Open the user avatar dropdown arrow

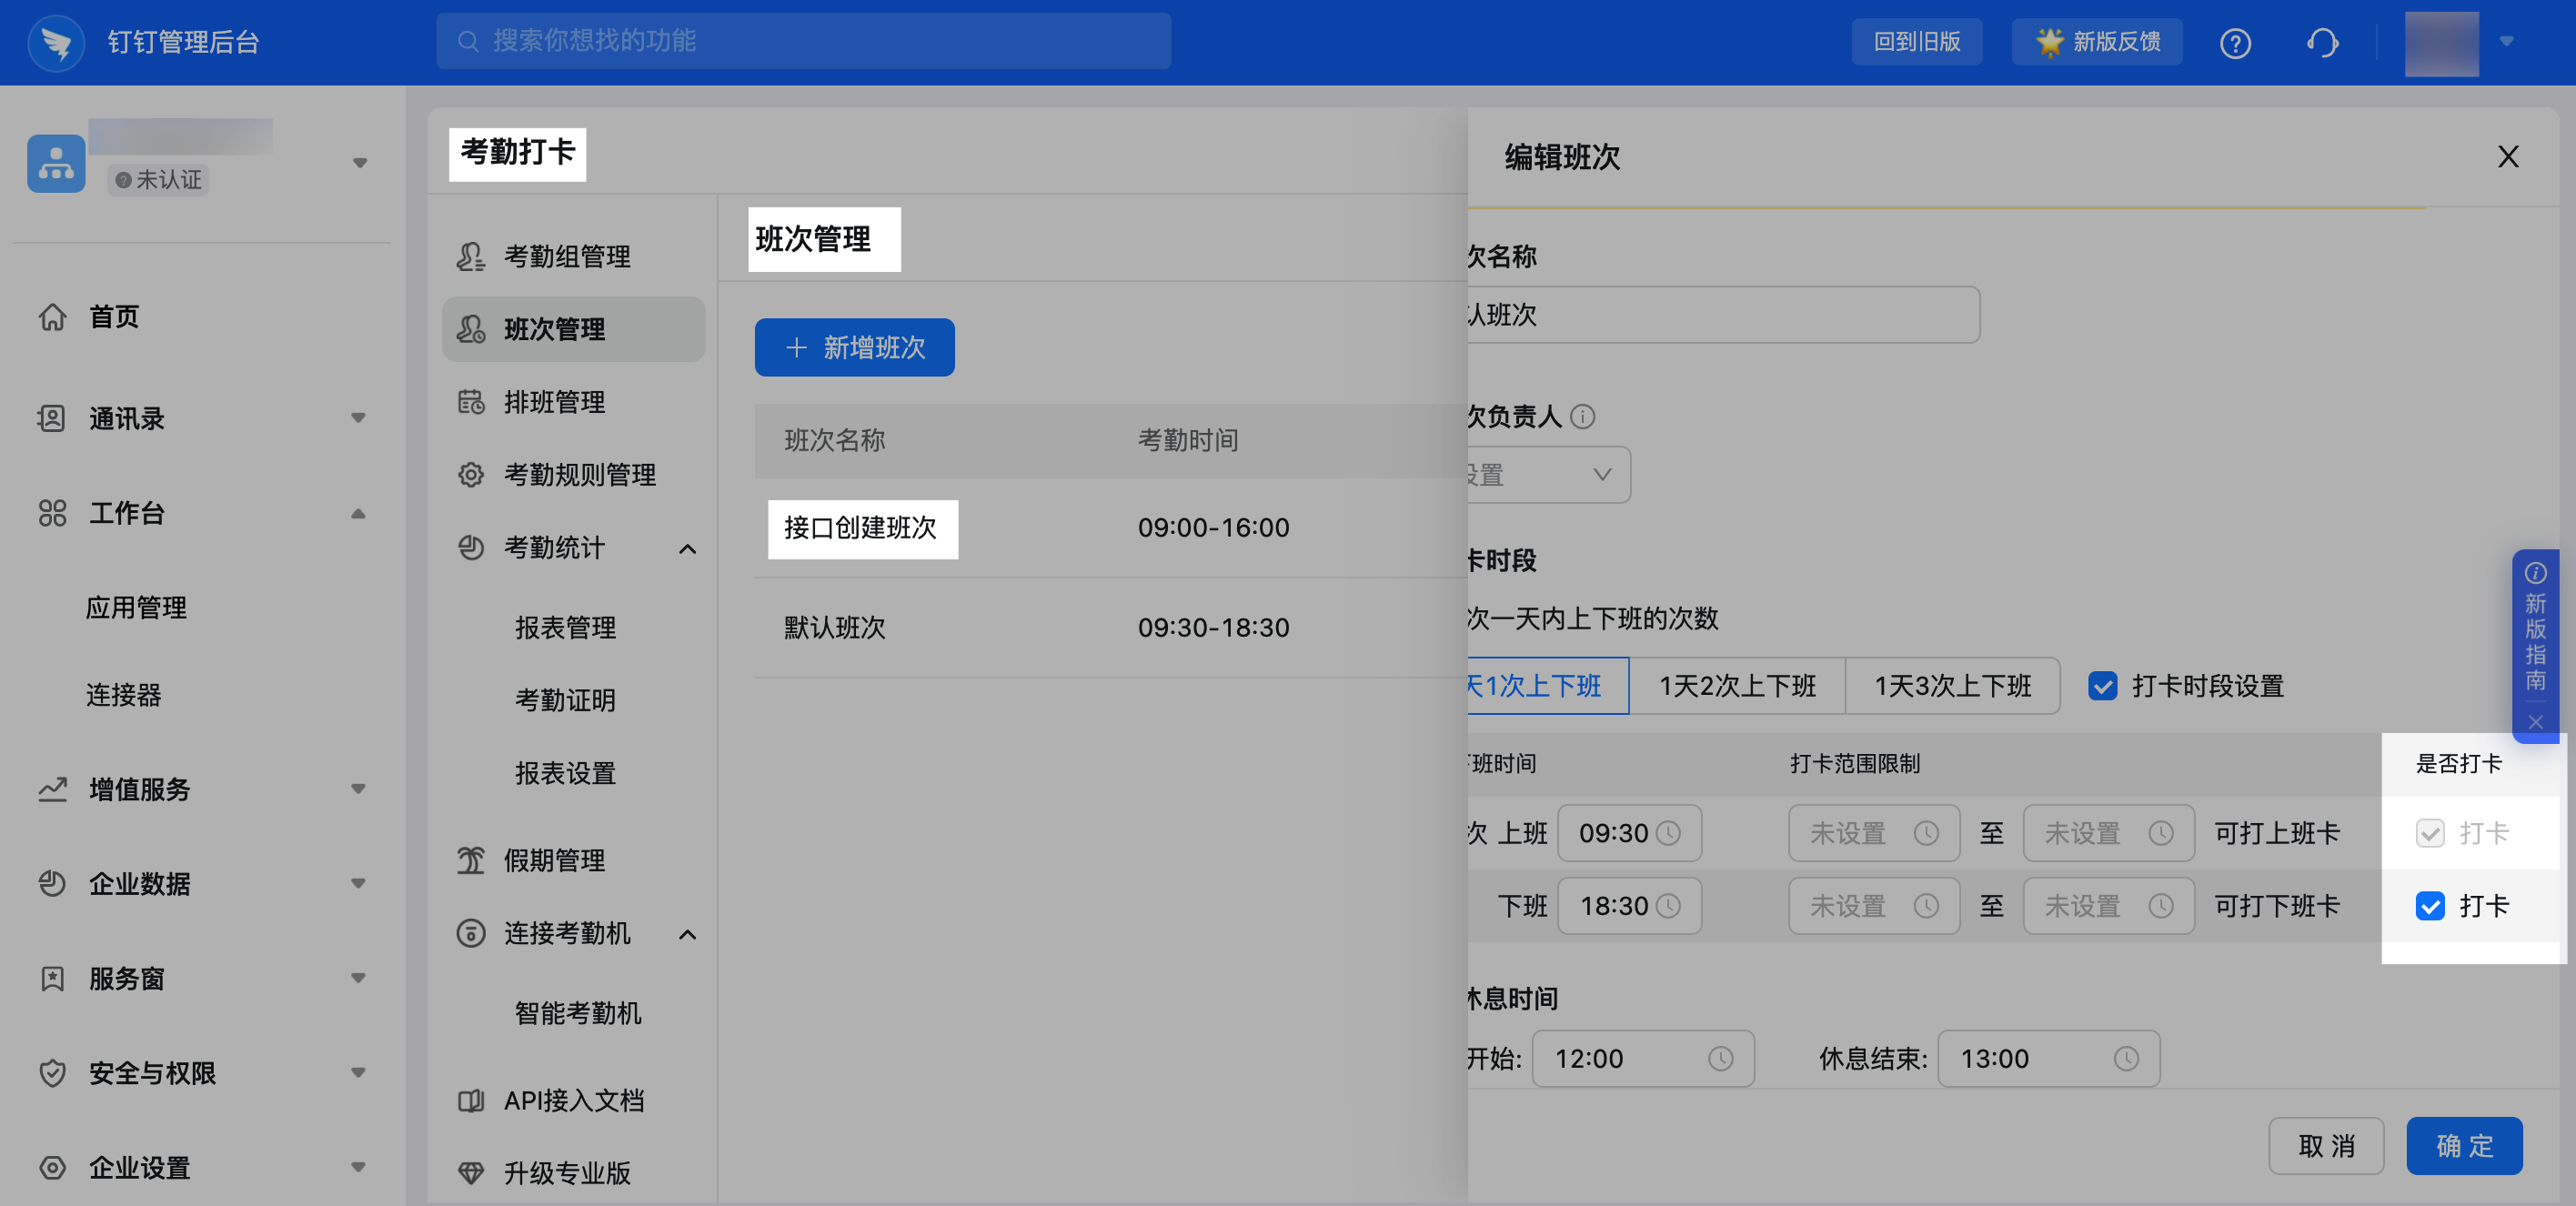click(x=2506, y=42)
